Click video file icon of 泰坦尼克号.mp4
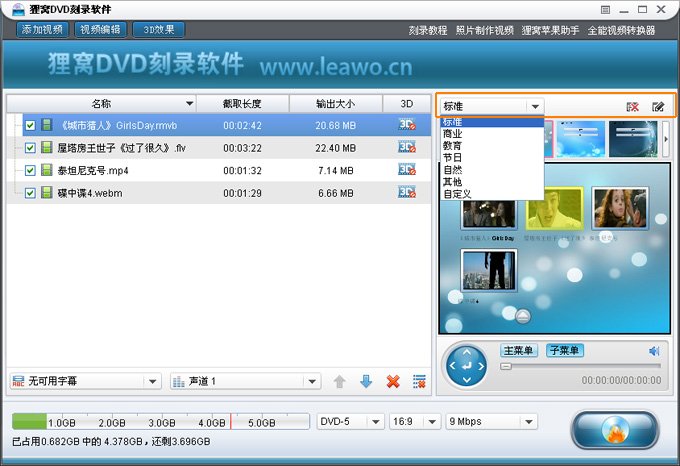The height and width of the screenshot is (466, 680). click(46, 170)
